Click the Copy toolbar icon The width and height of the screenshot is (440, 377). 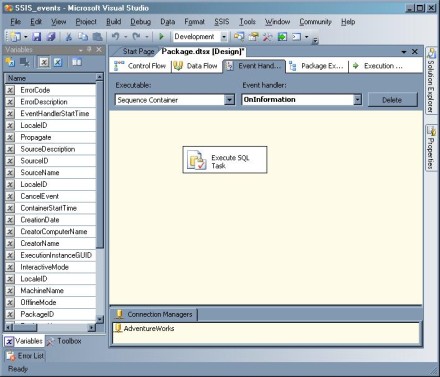pos(83,36)
